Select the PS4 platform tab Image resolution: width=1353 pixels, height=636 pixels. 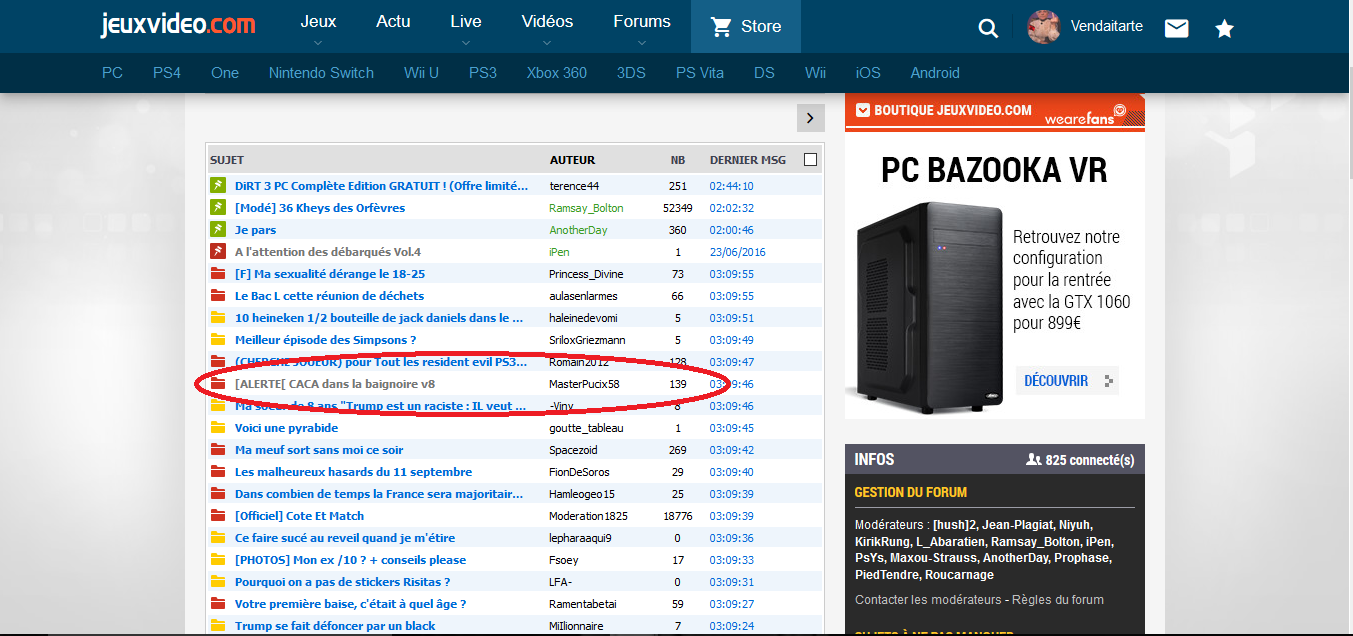pyautogui.click(x=166, y=73)
